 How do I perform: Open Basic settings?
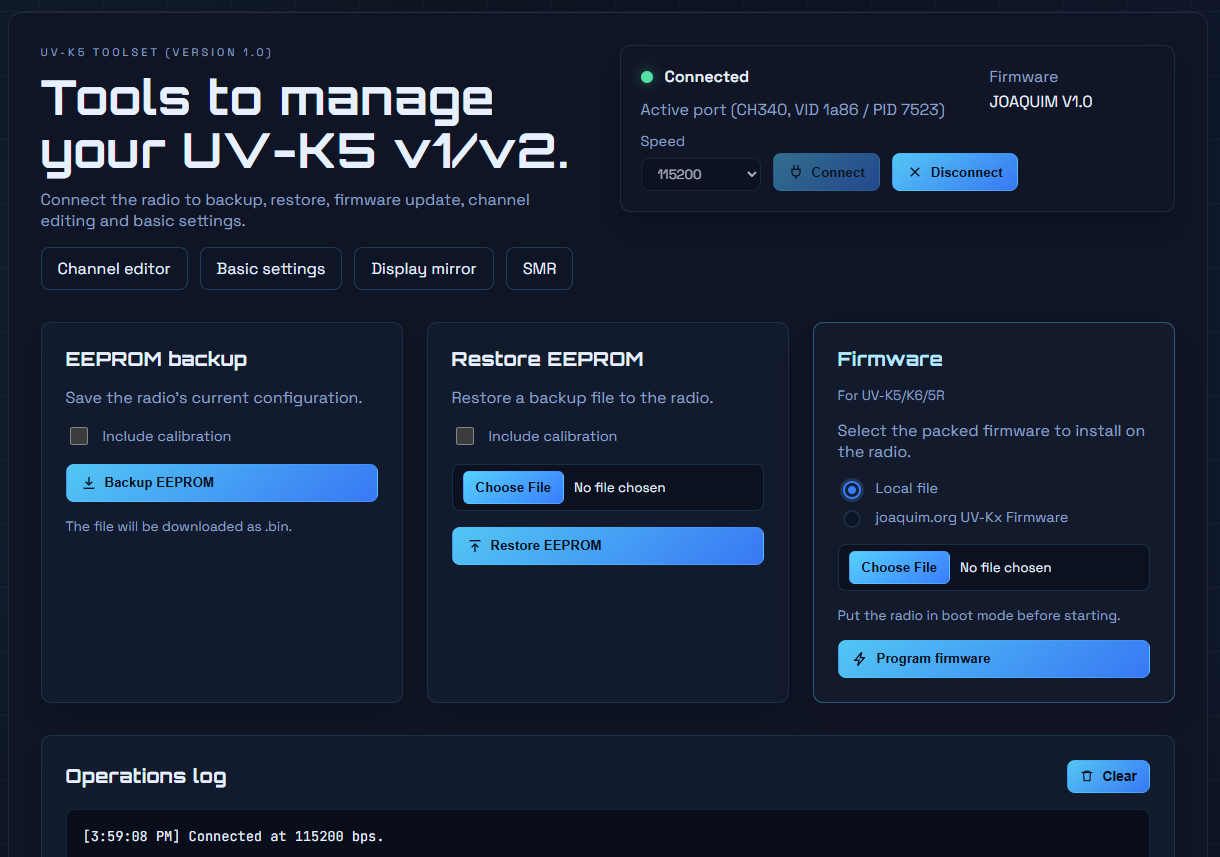270,268
